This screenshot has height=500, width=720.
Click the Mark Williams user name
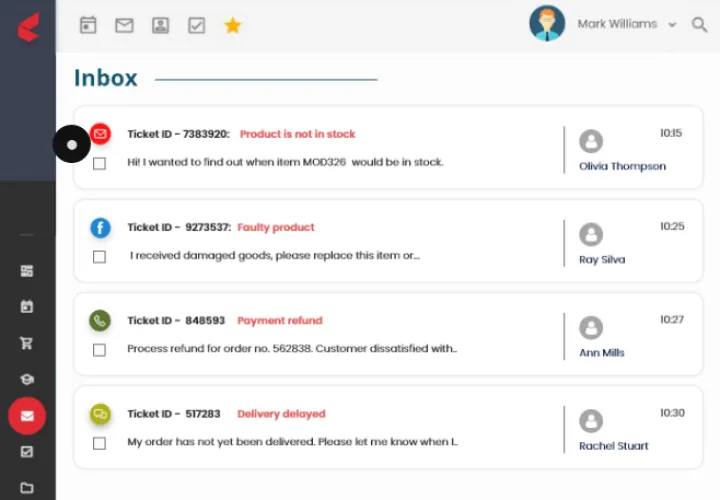617,24
